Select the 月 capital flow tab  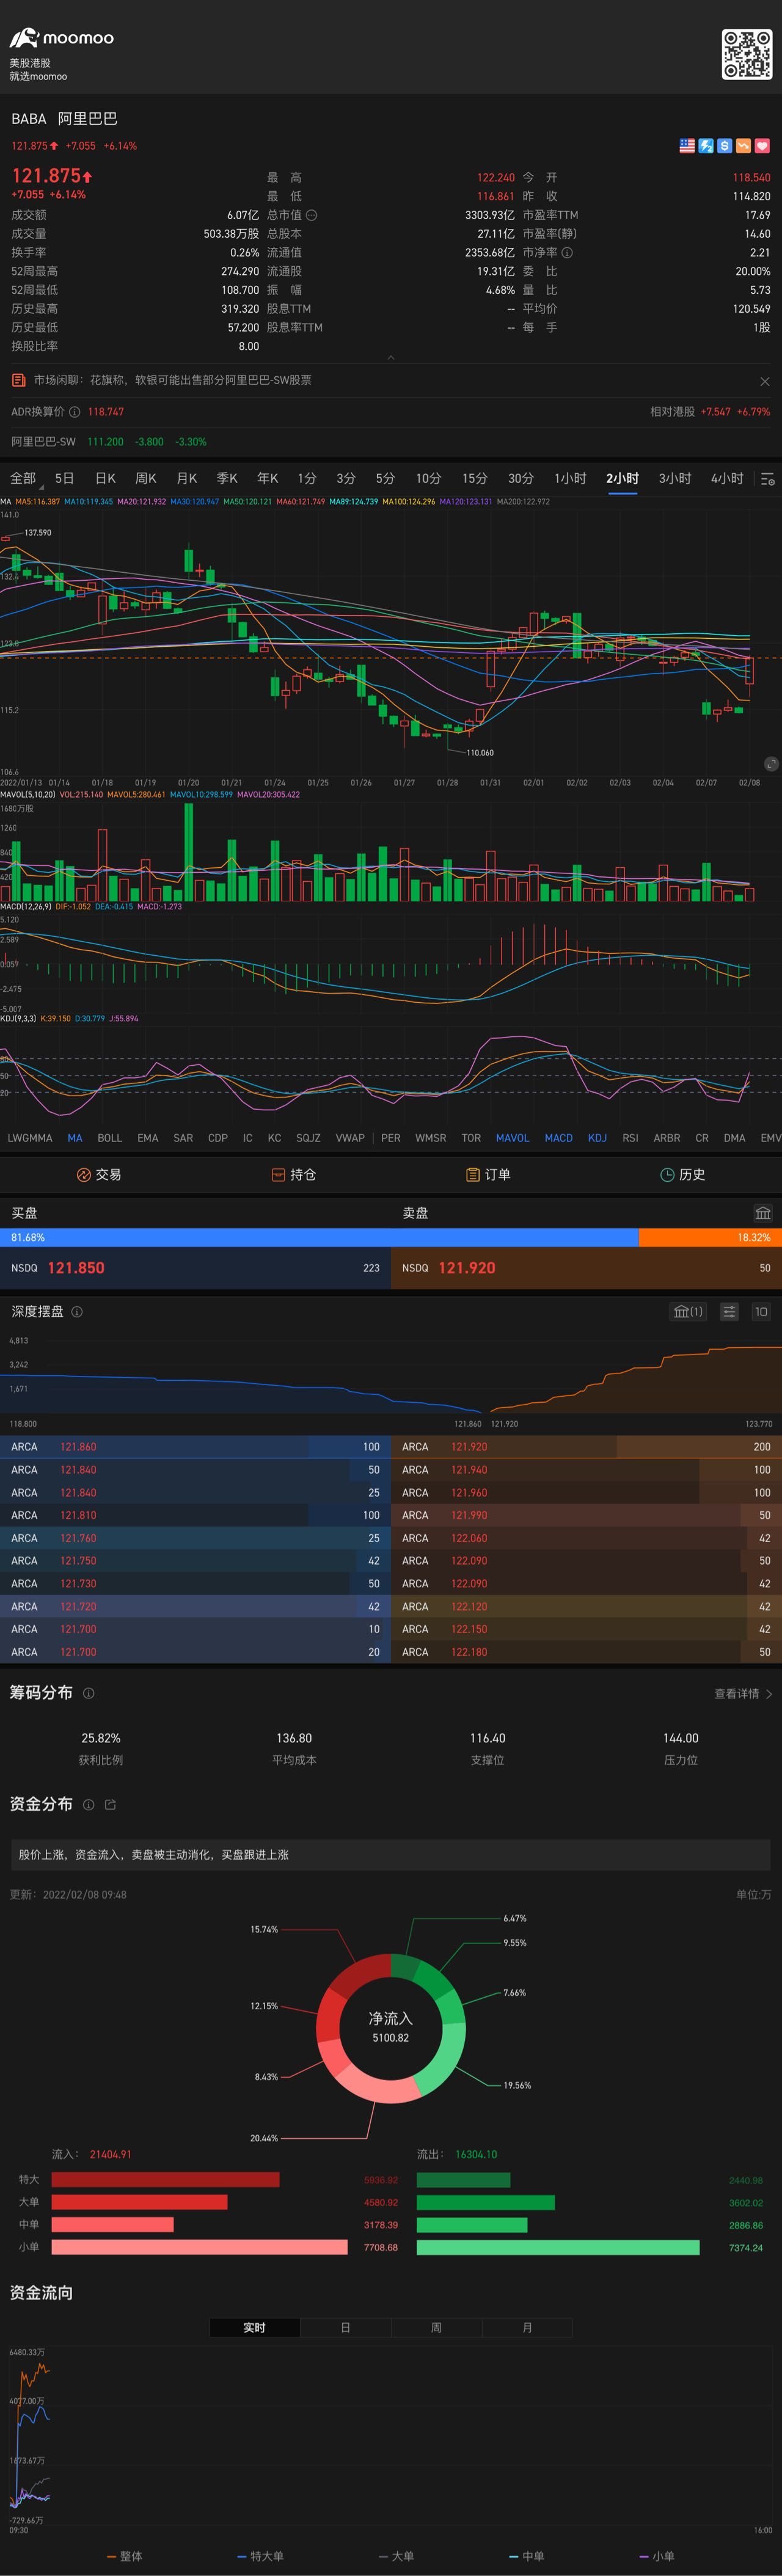(x=527, y=2328)
